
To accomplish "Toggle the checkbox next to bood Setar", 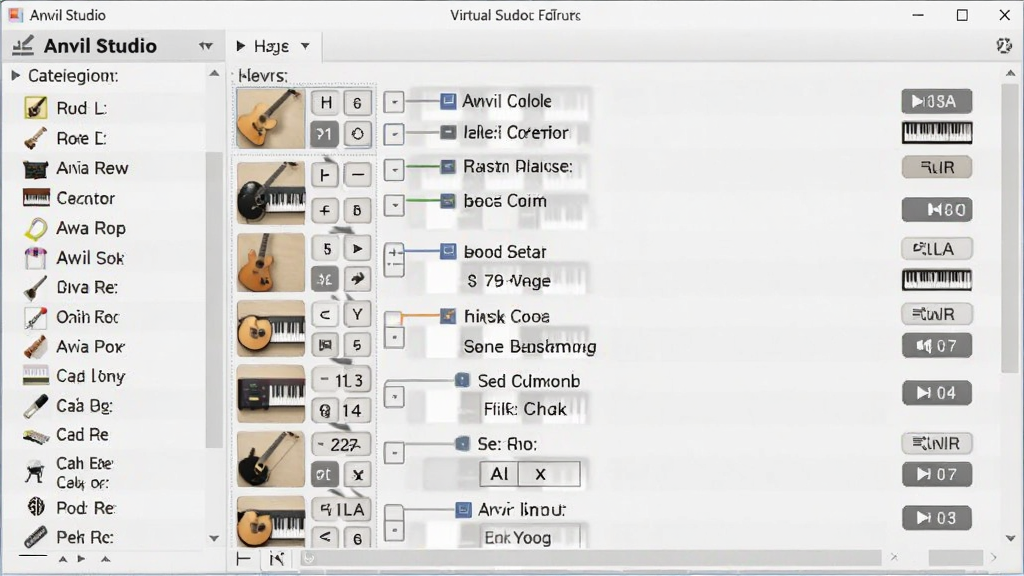I will (448, 251).
